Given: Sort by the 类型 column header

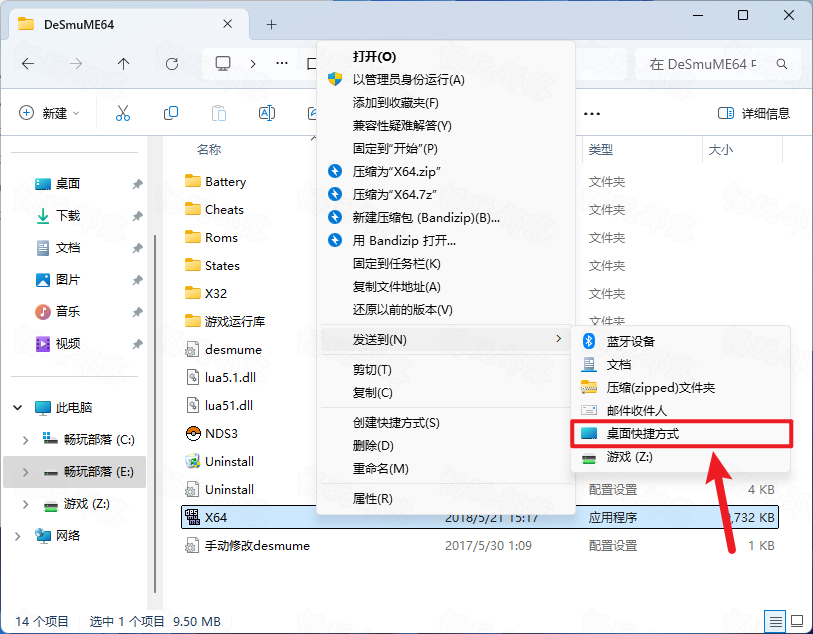Looking at the screenshot, I should 601,149.
